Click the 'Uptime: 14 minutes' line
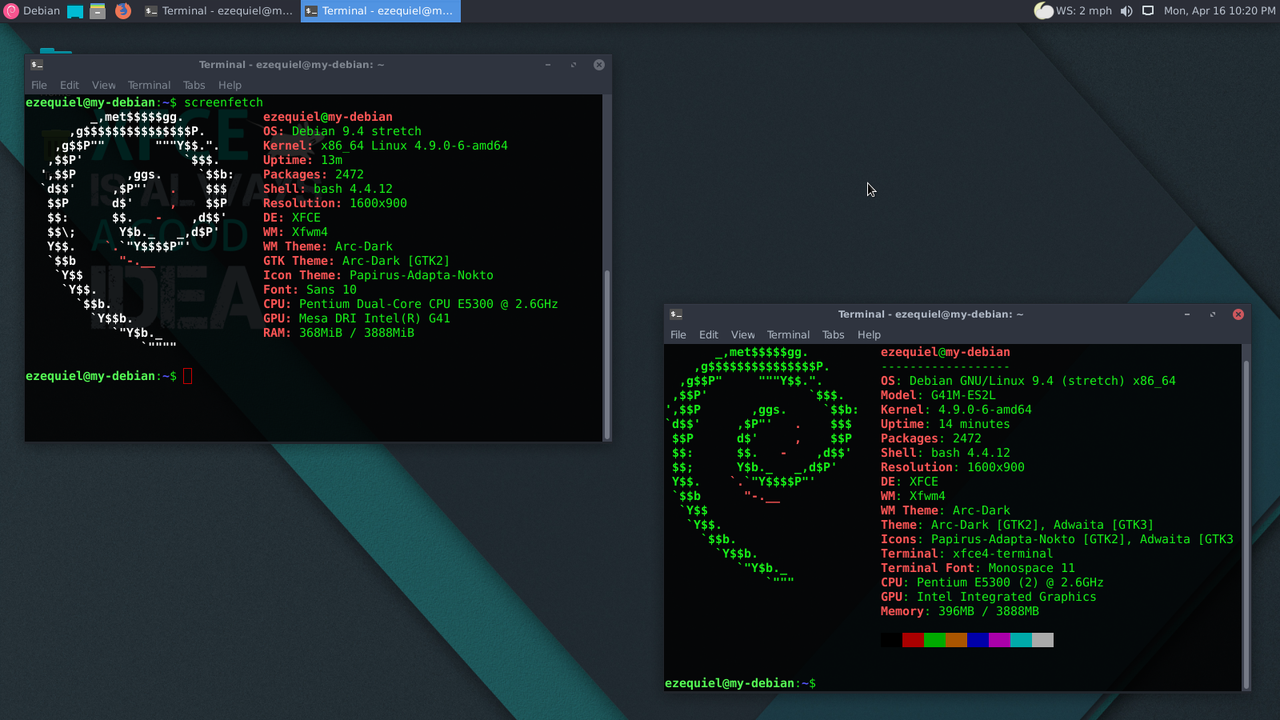 pos(945,424)
